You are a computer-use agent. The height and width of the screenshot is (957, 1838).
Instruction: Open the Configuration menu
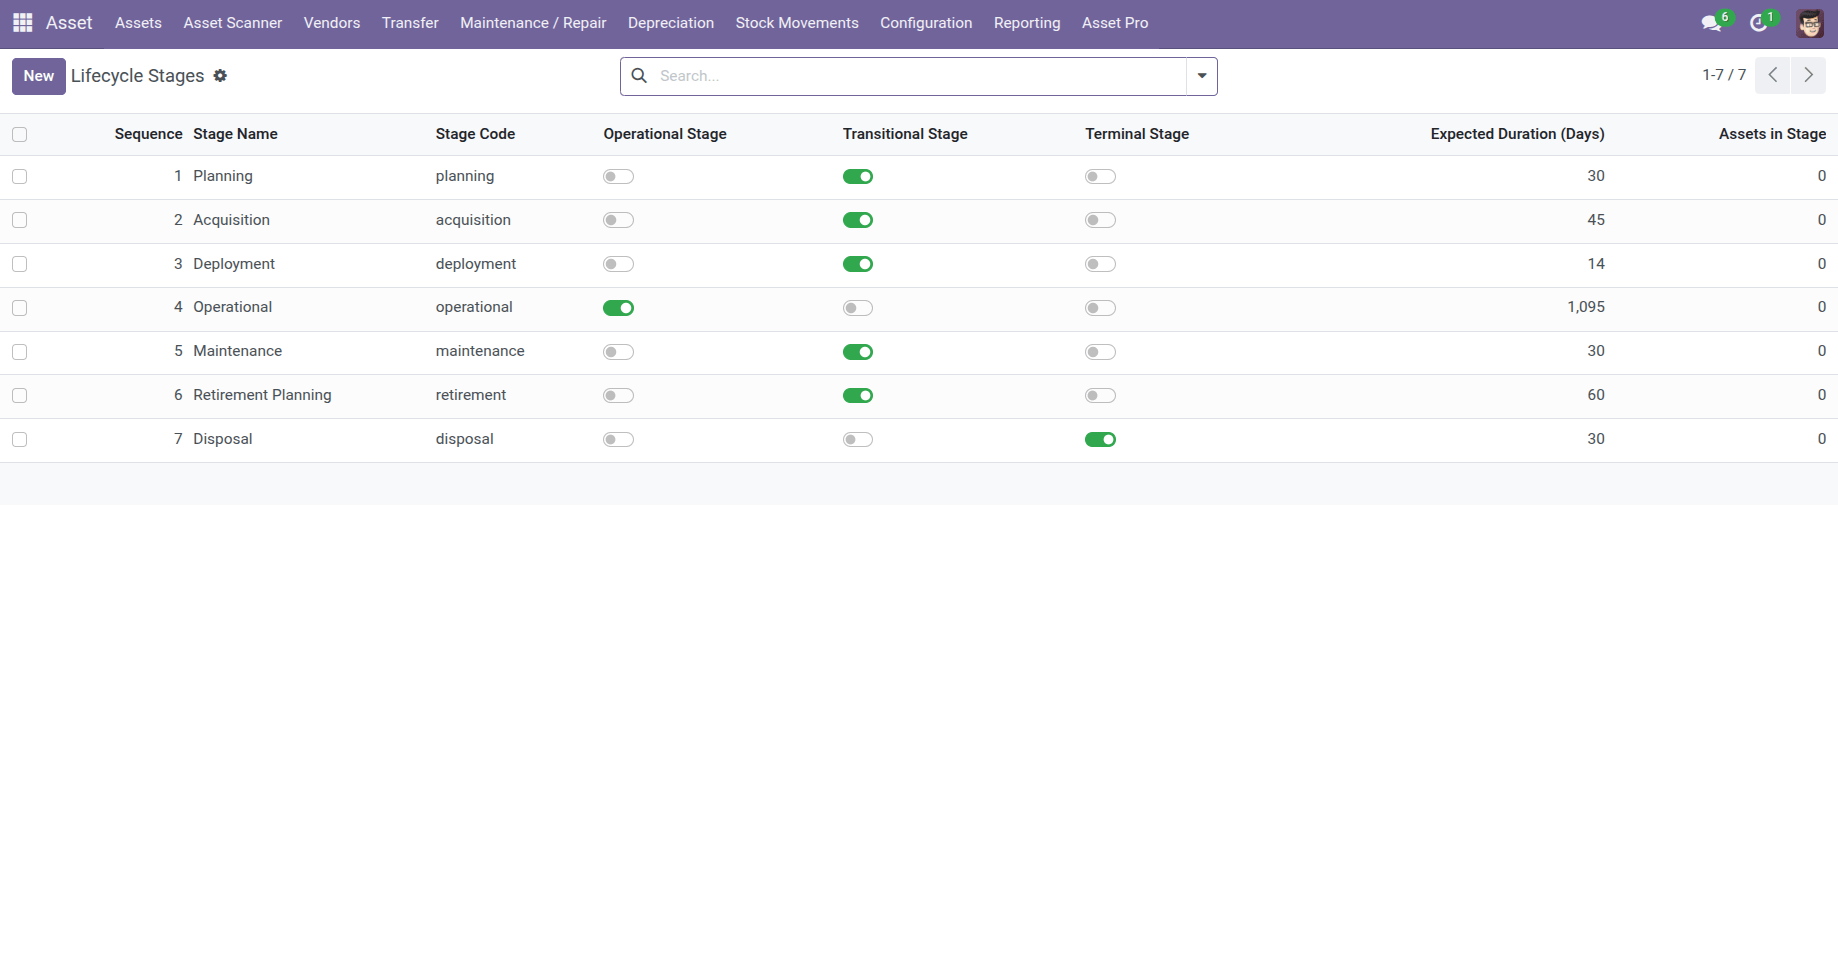[x=926, y=23]
